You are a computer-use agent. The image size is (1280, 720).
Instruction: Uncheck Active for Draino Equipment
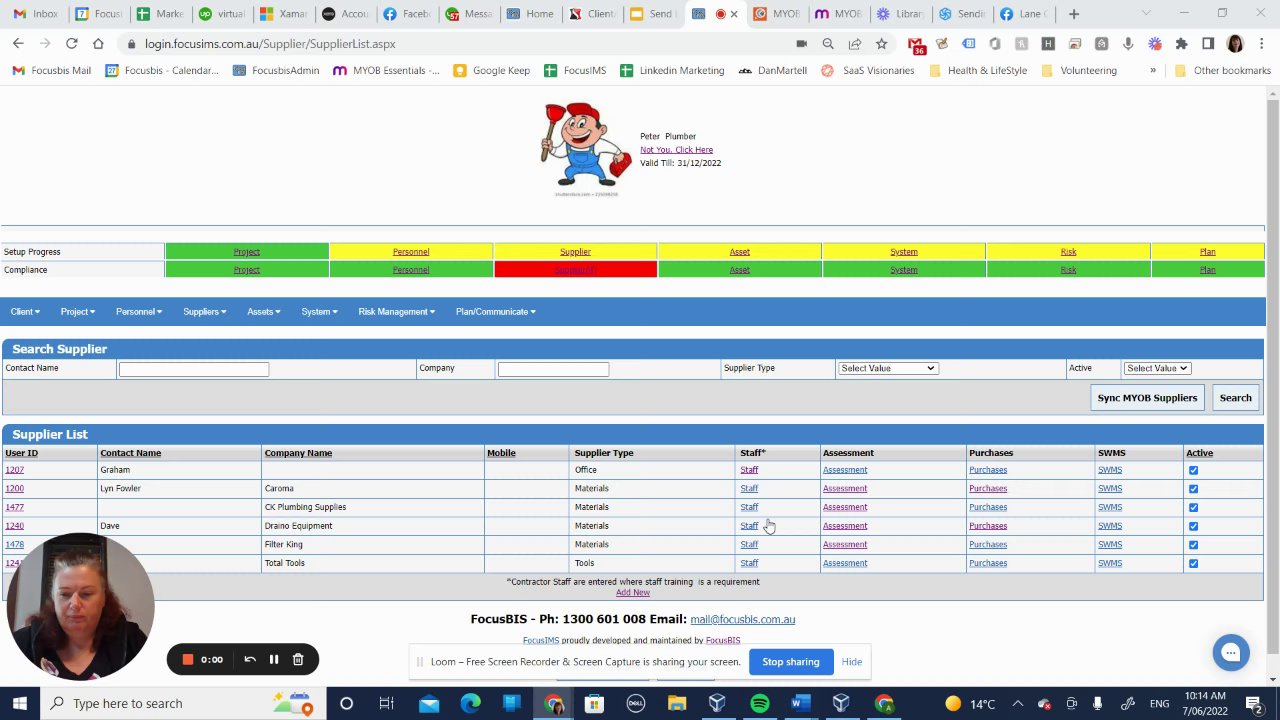tap(1193, 526)
